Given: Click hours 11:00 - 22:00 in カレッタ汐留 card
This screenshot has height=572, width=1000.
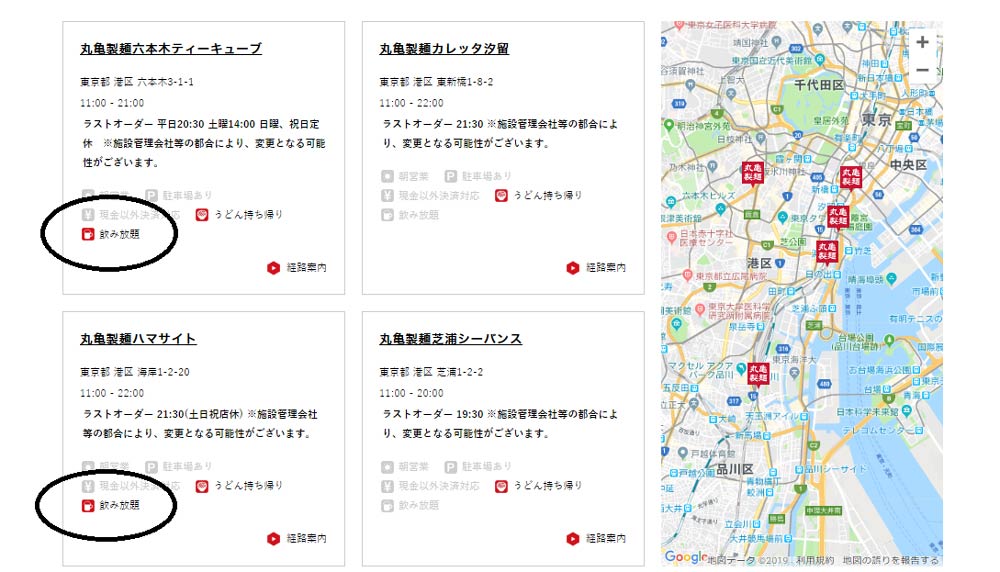Looking at the screenshot, I should tap(411, 103).
